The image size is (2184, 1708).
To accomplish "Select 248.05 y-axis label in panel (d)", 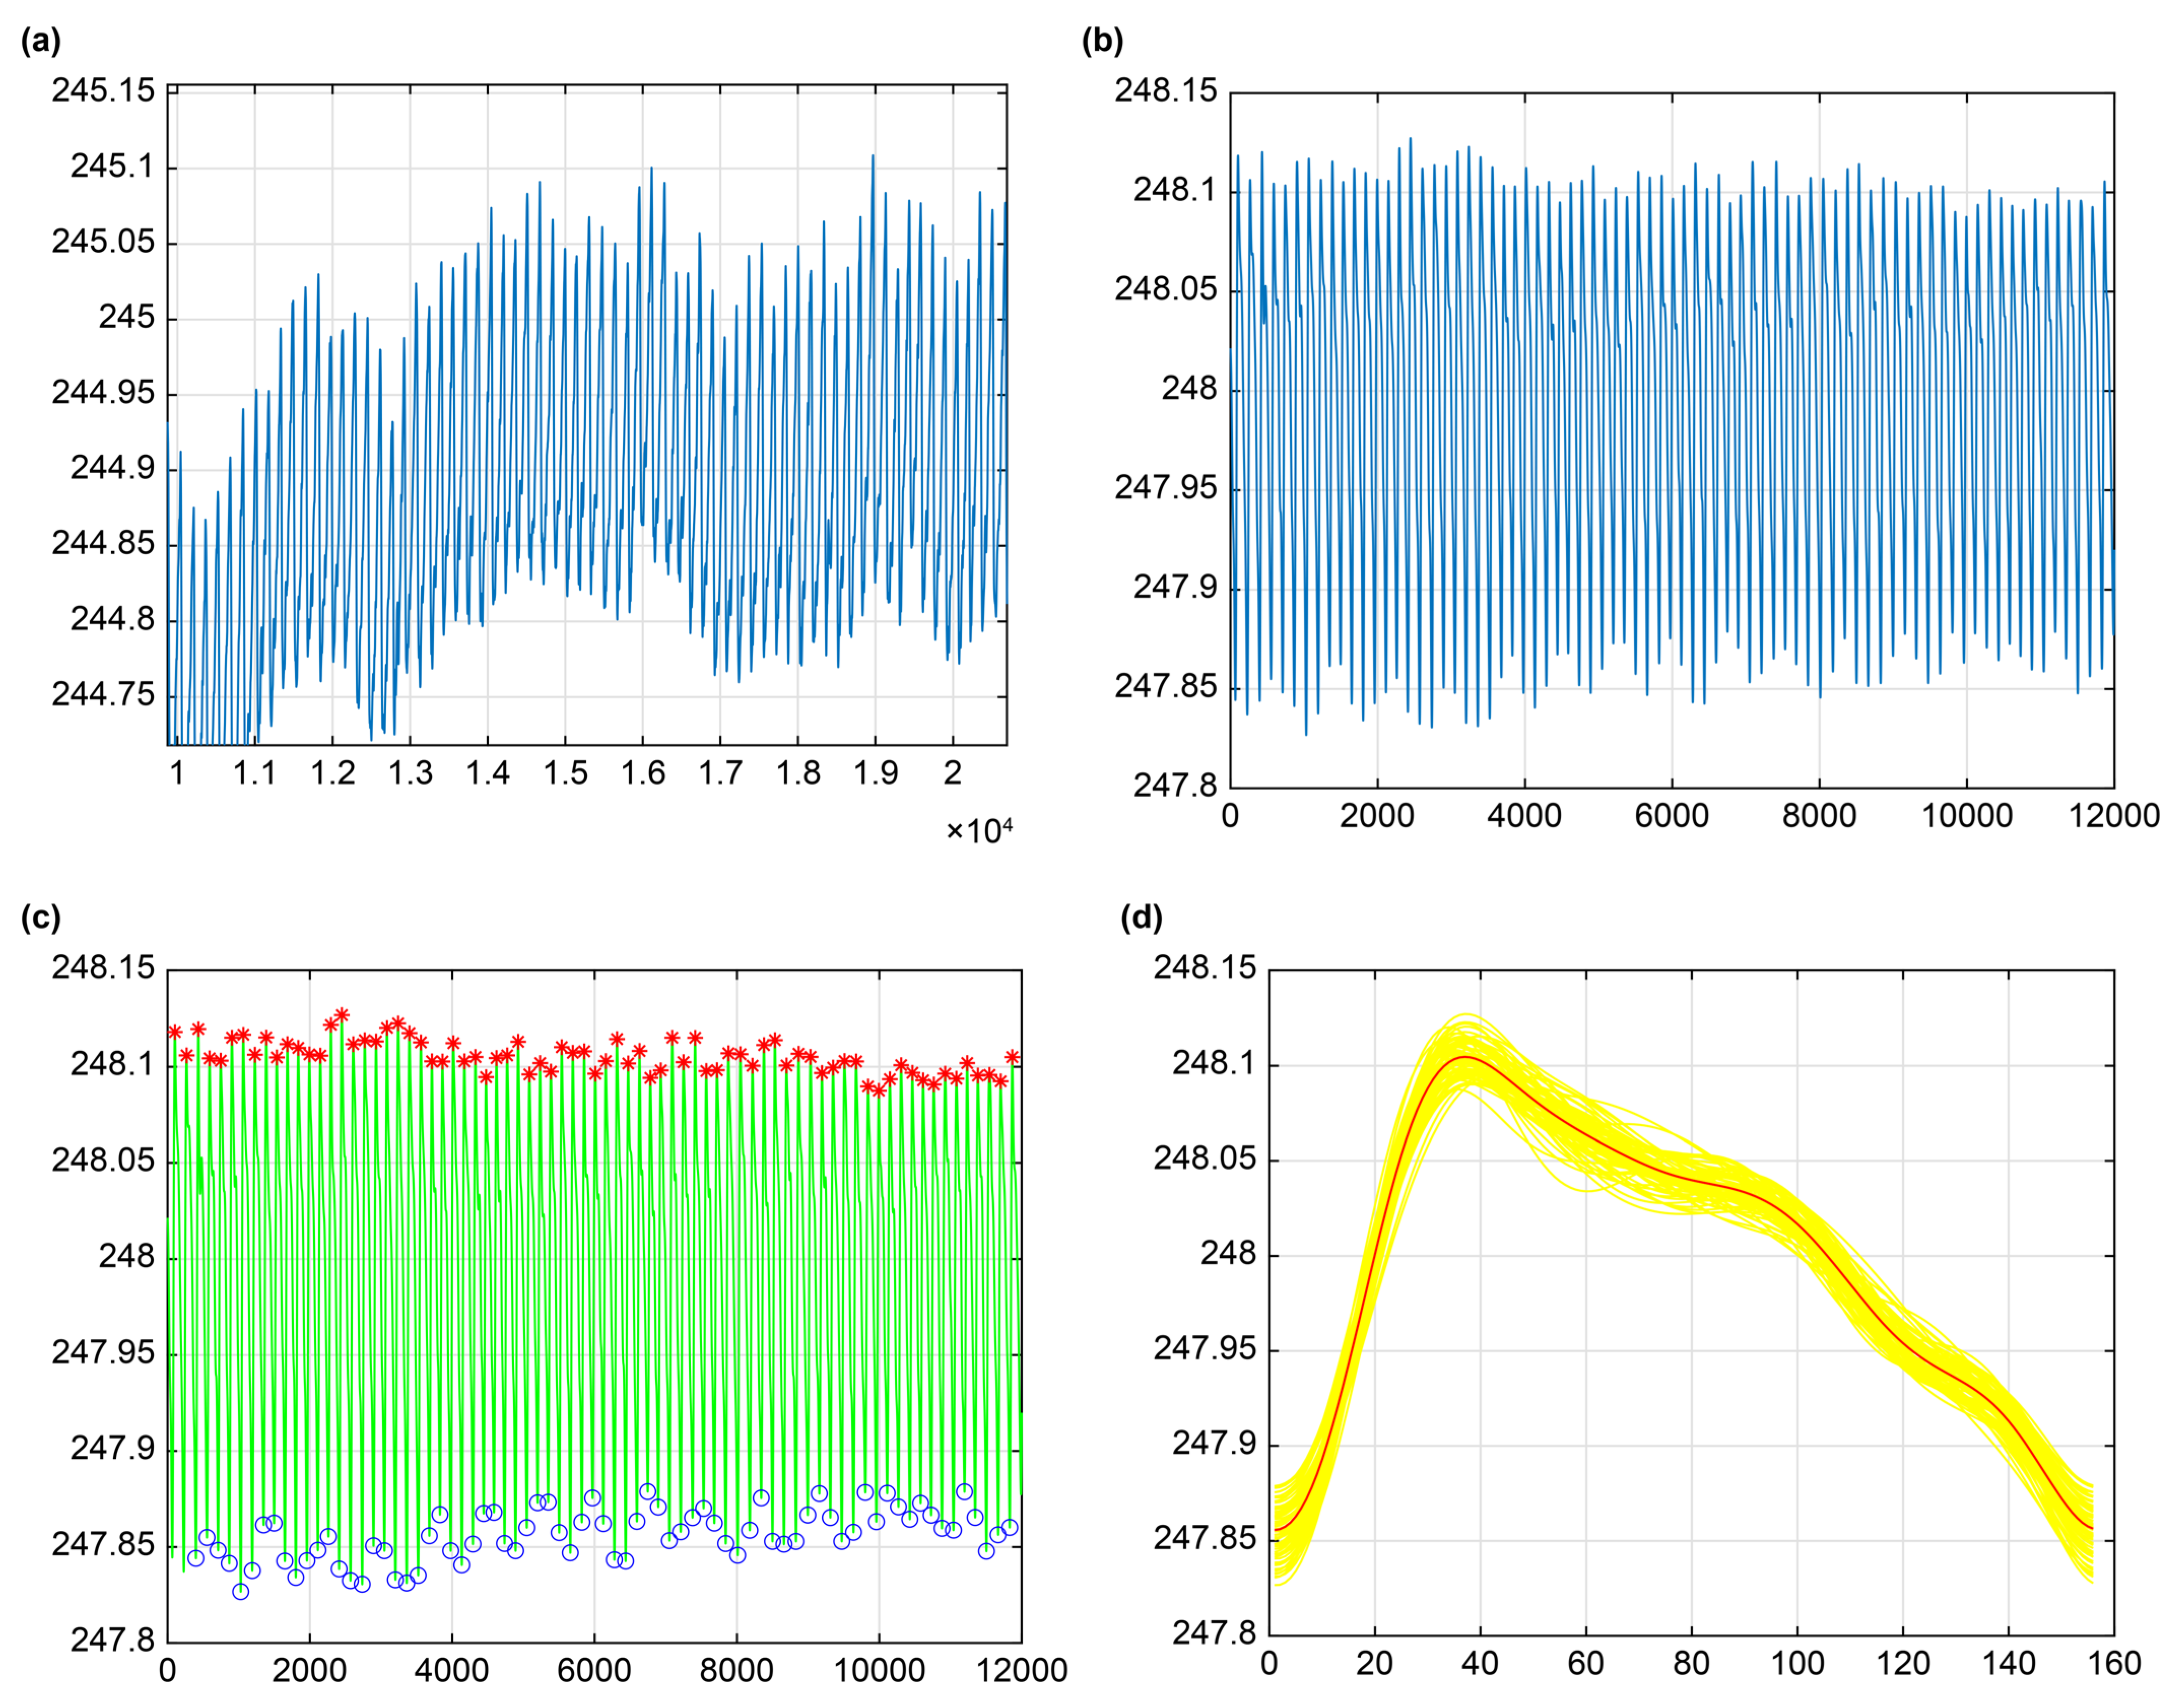I will 1205,1159.
